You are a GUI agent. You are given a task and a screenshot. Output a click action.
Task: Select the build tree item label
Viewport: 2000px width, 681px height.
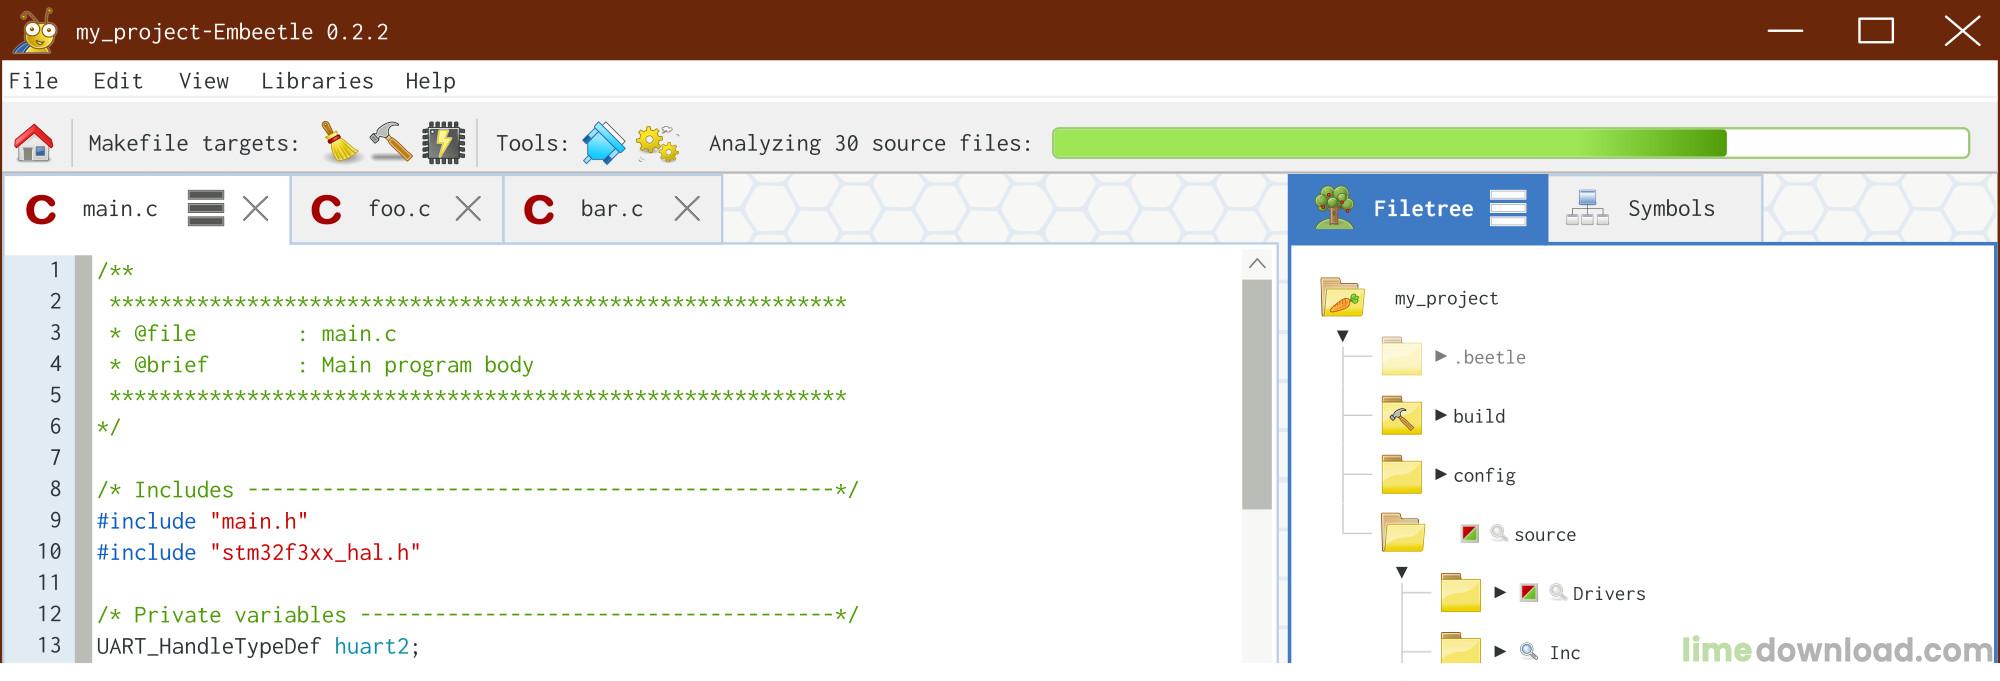coord(1478,416)
